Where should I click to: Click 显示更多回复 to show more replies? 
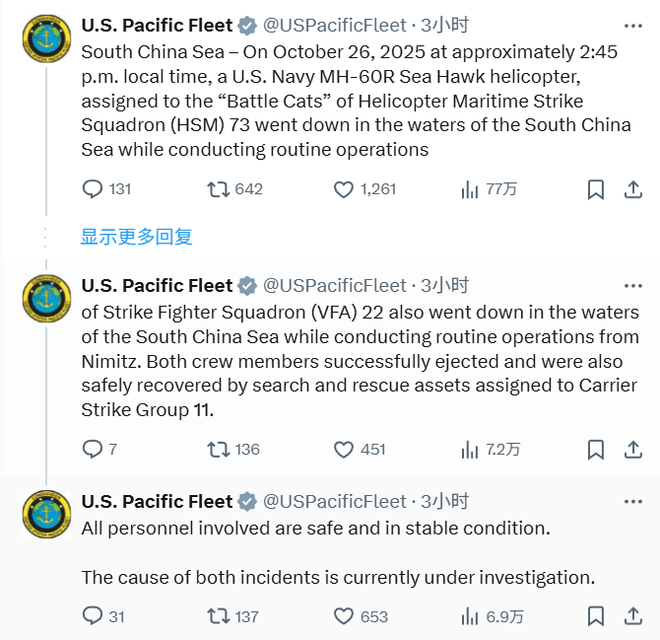pos(137,237)
